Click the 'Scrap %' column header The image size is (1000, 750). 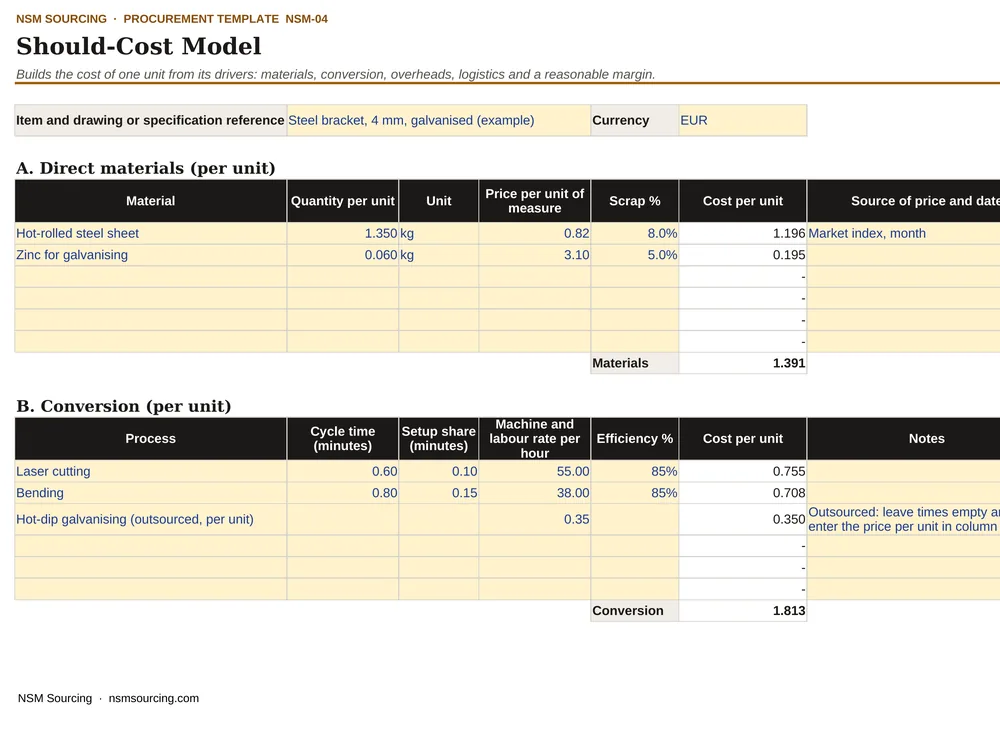click(635, 201)
